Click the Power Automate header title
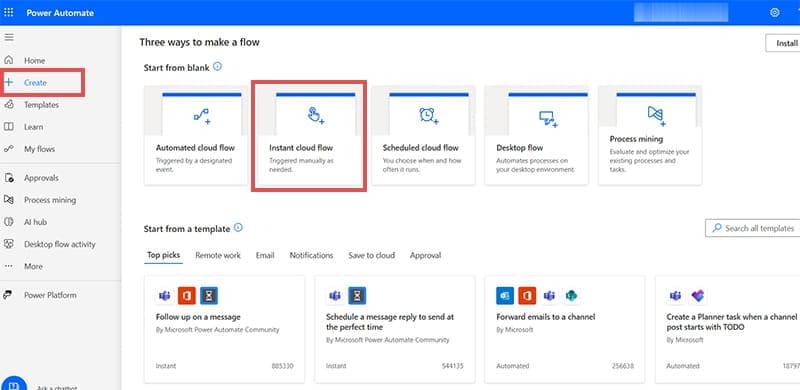The height and width of the screenshot is (390, 800). pyautogui.click(x=60, y=13)
